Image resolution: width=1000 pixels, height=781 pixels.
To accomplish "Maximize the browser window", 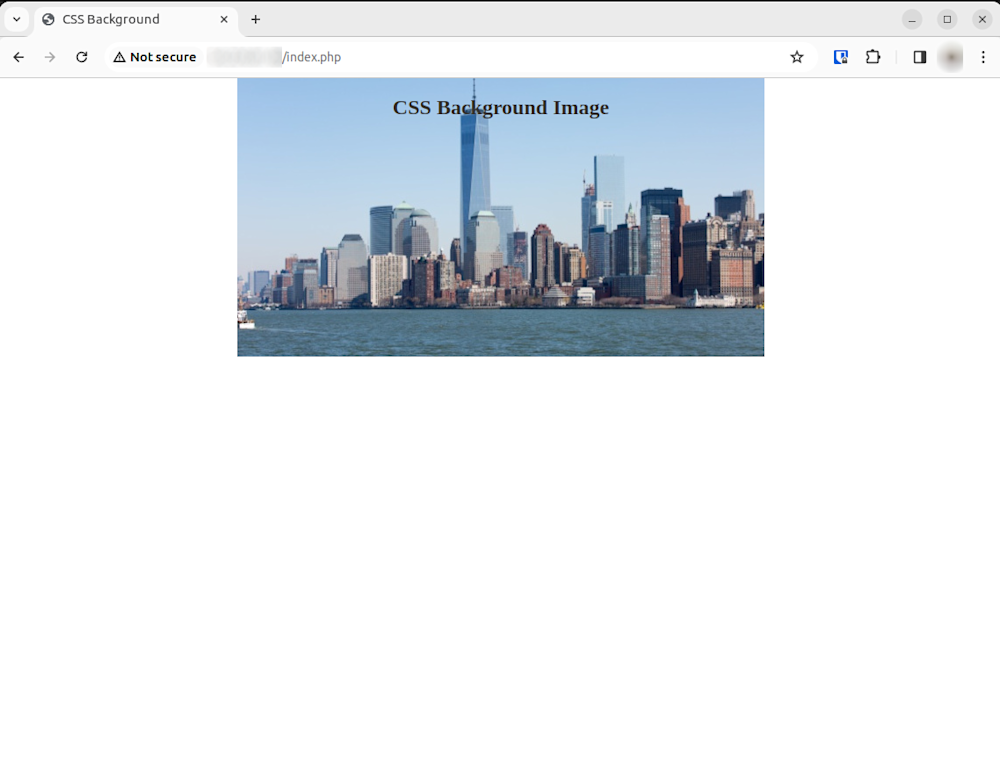I will (x=947, y=19).
